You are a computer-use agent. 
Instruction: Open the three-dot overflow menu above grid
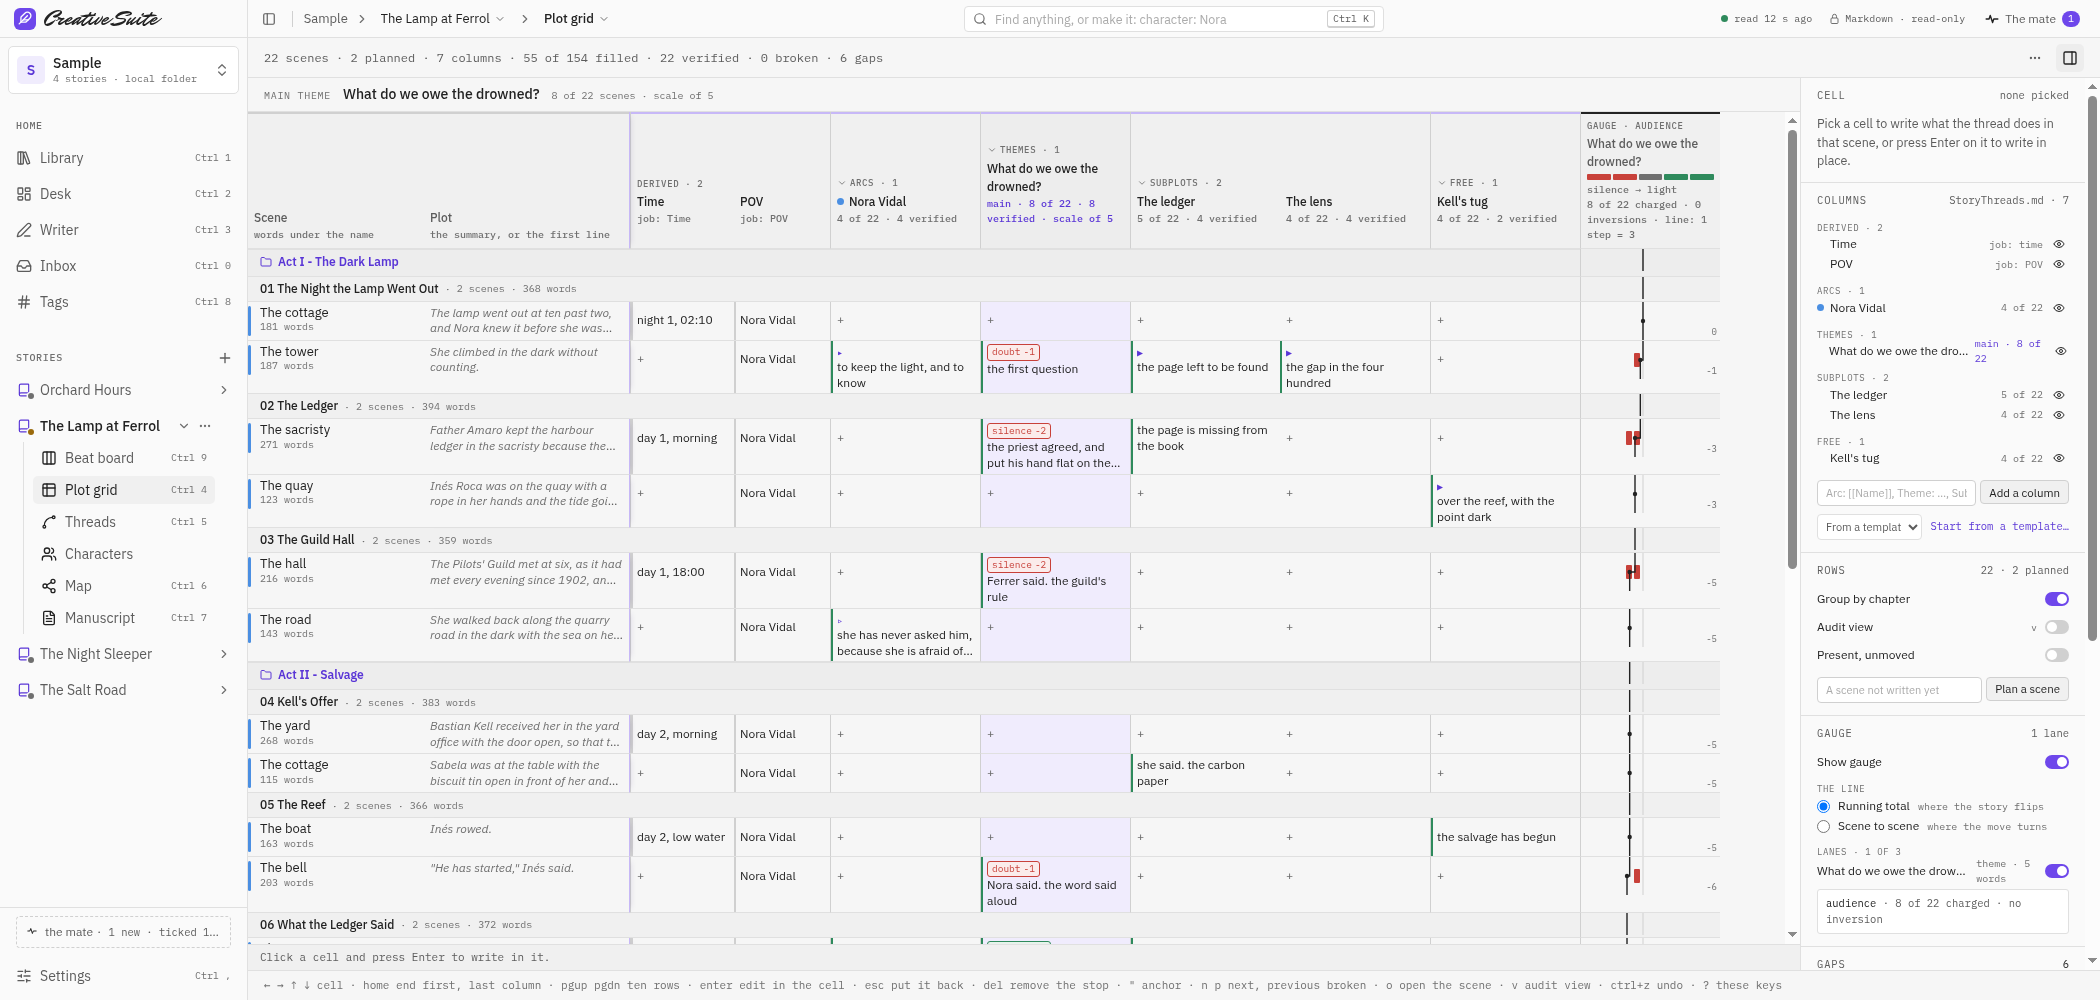coord(2035,58)
